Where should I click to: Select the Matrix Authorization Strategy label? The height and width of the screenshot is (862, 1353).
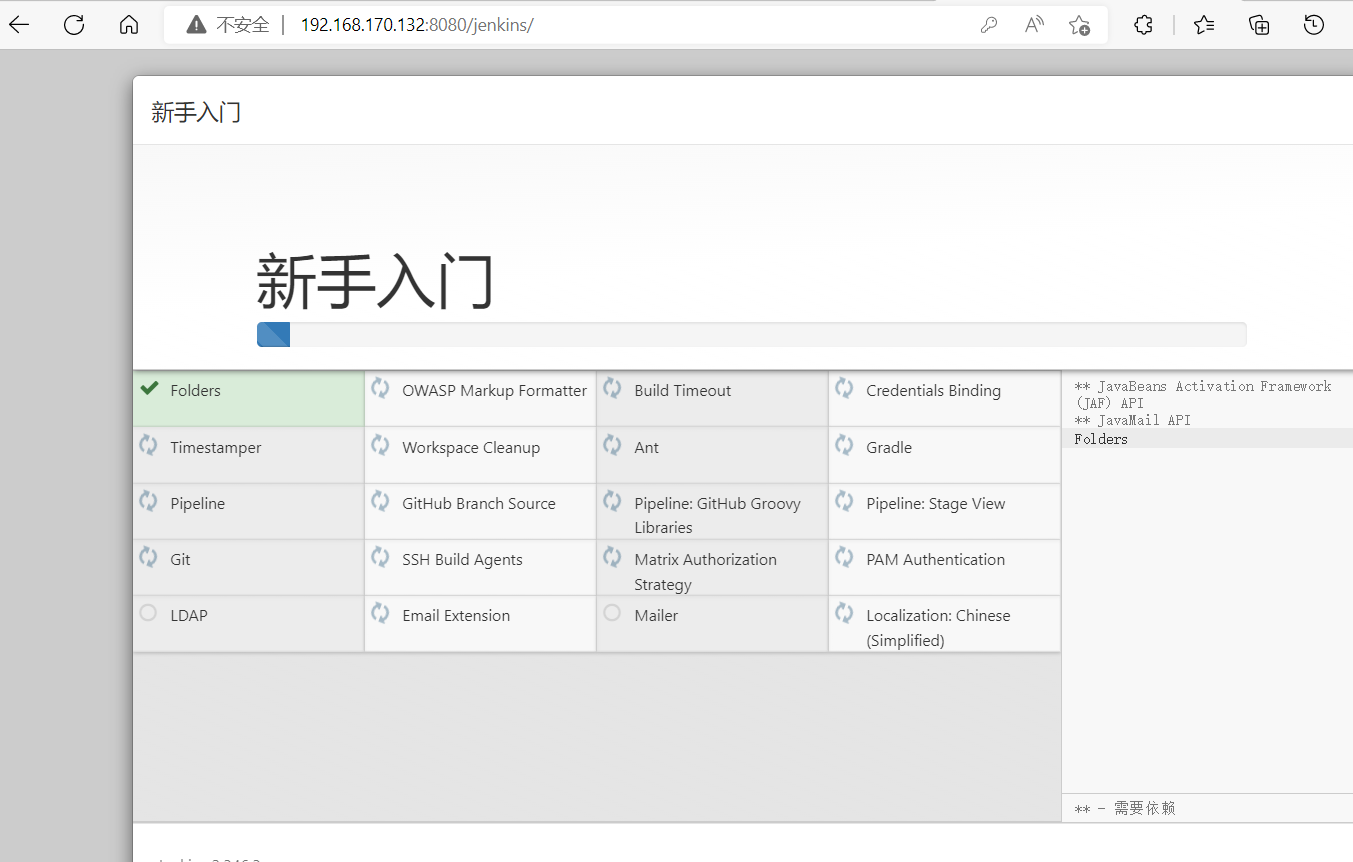[706, 572]
